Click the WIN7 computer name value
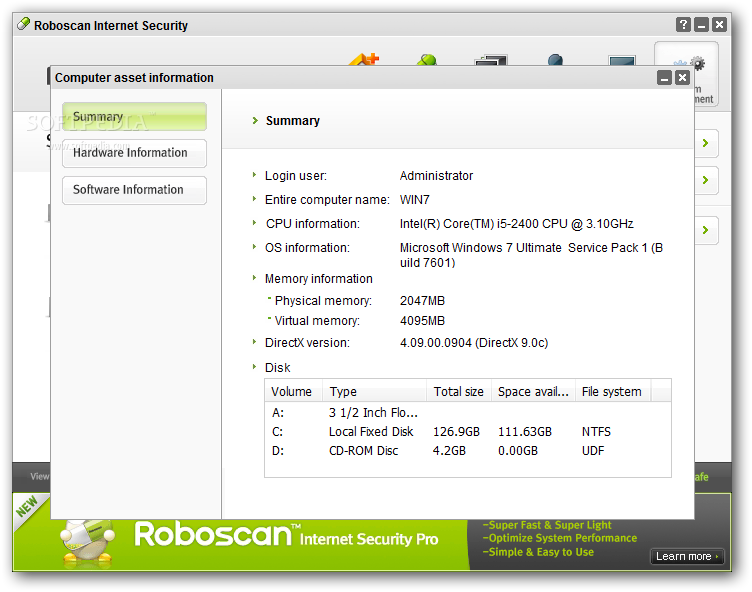Image resolution: width=752 pixels, height=592 pixels. point(415,200)
